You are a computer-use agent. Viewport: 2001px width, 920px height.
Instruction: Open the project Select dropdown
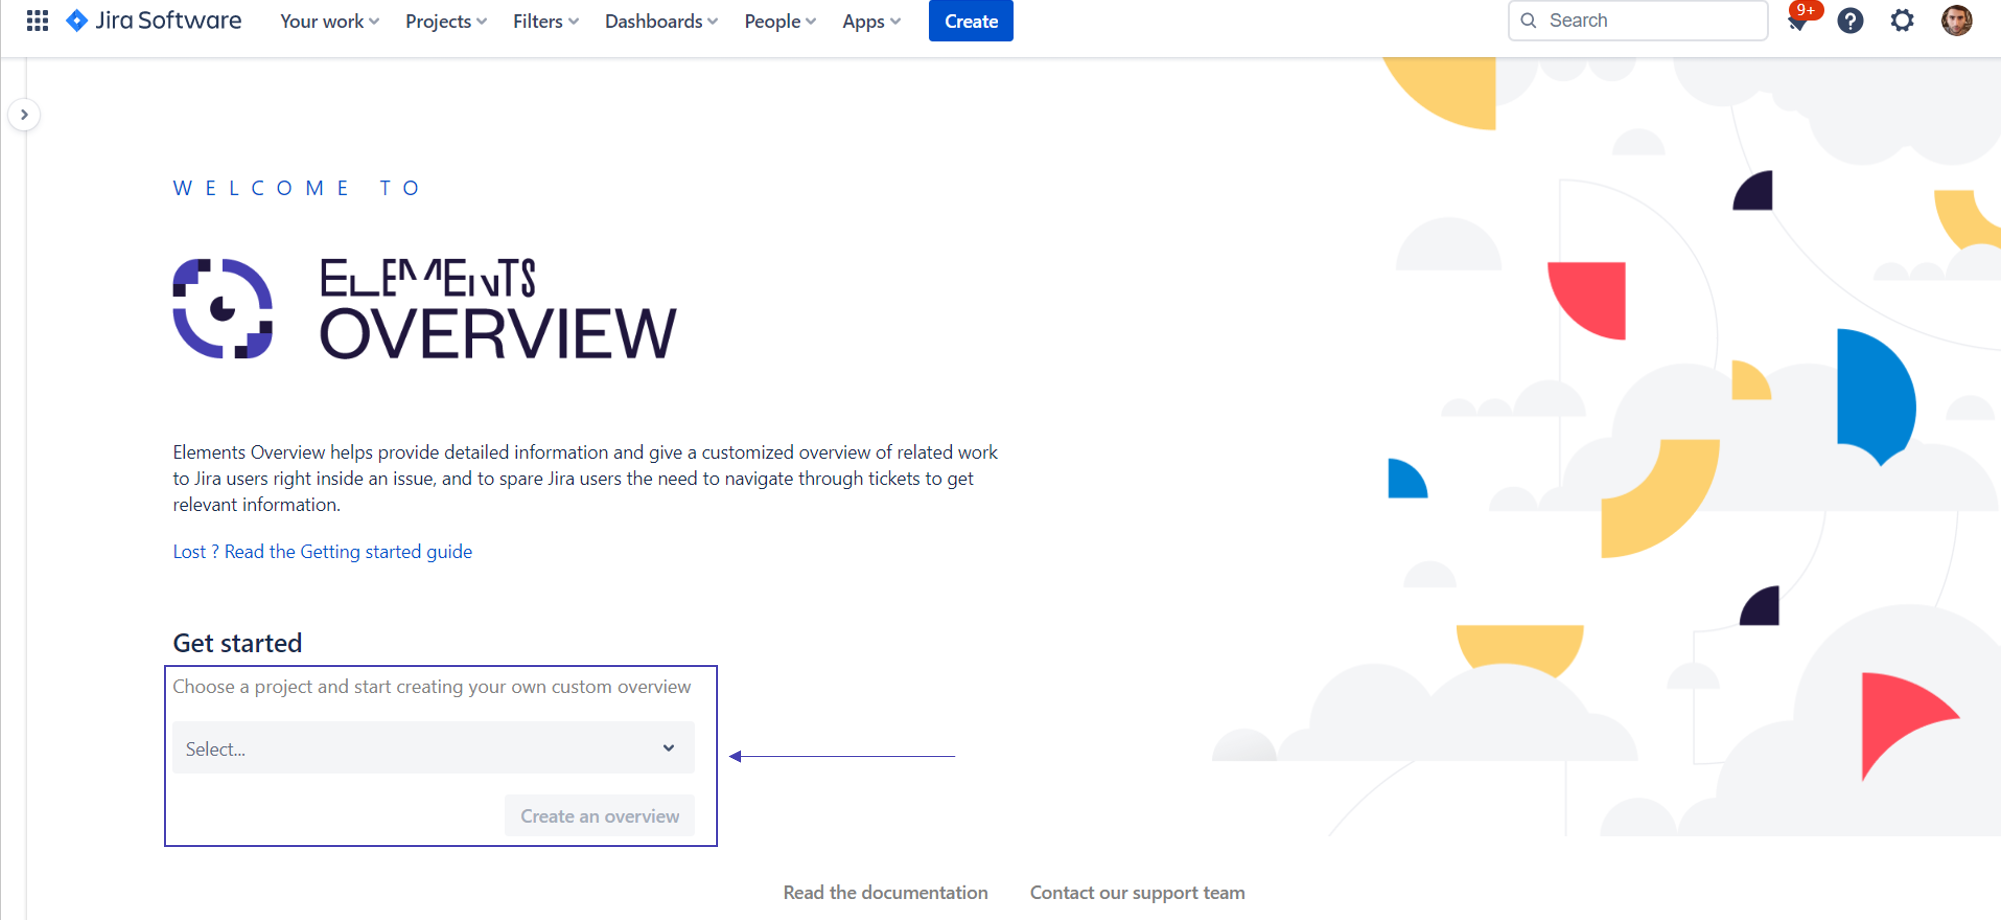432,748
